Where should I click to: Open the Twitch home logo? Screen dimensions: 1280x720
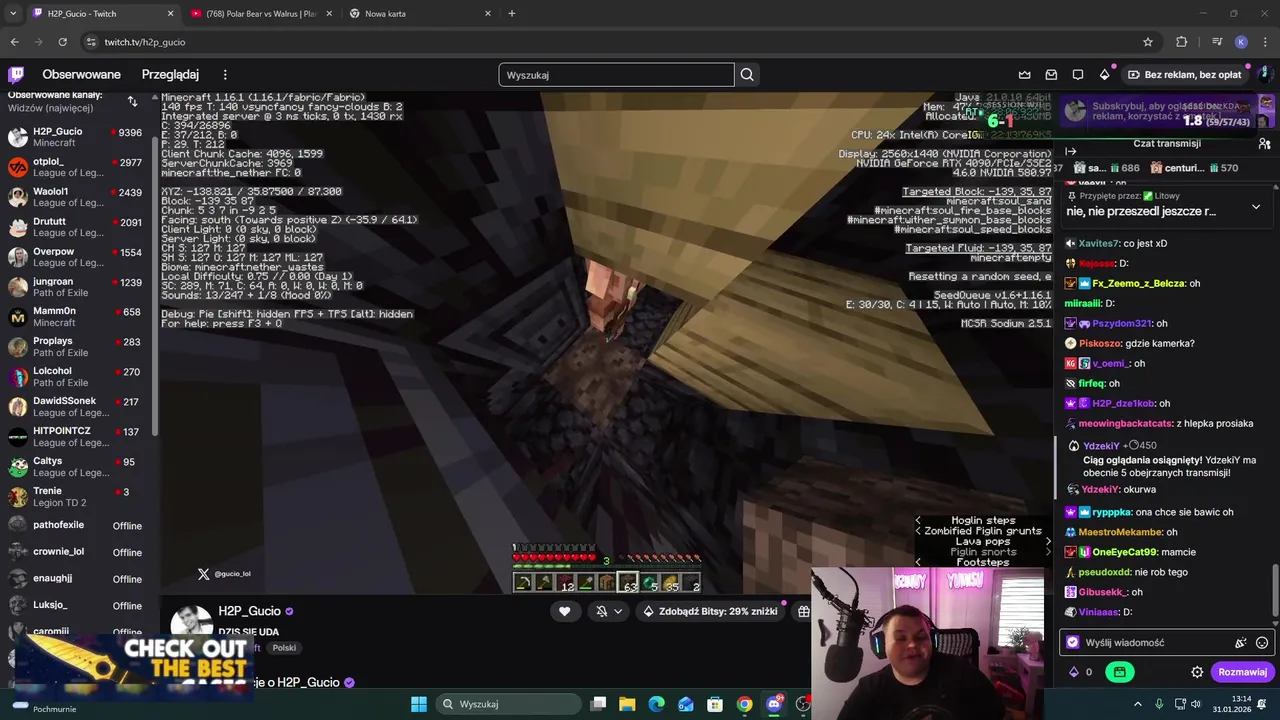point(16,75)
